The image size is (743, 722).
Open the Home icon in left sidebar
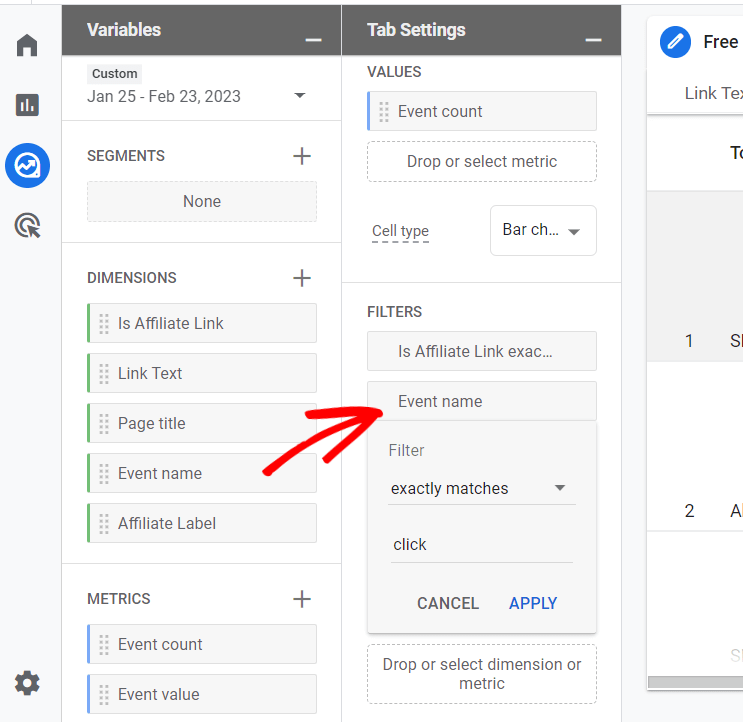click(27, 46)
